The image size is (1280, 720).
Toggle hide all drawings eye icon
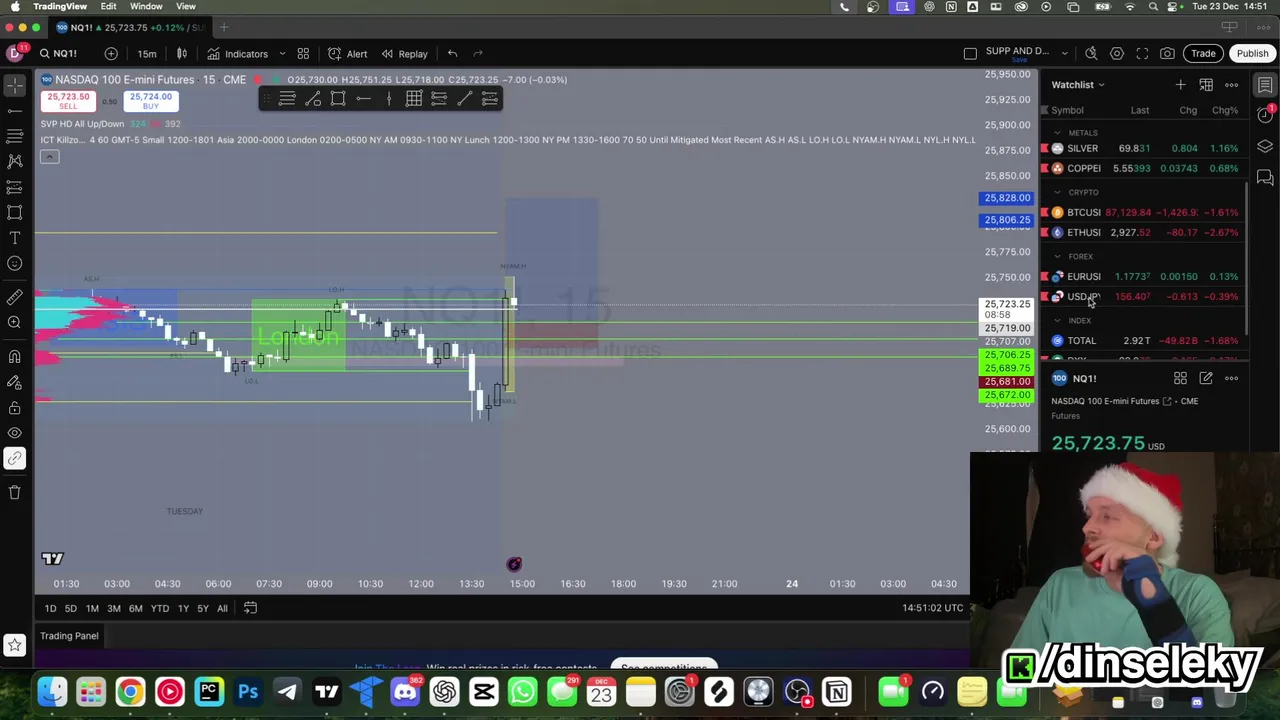(15, 433)
